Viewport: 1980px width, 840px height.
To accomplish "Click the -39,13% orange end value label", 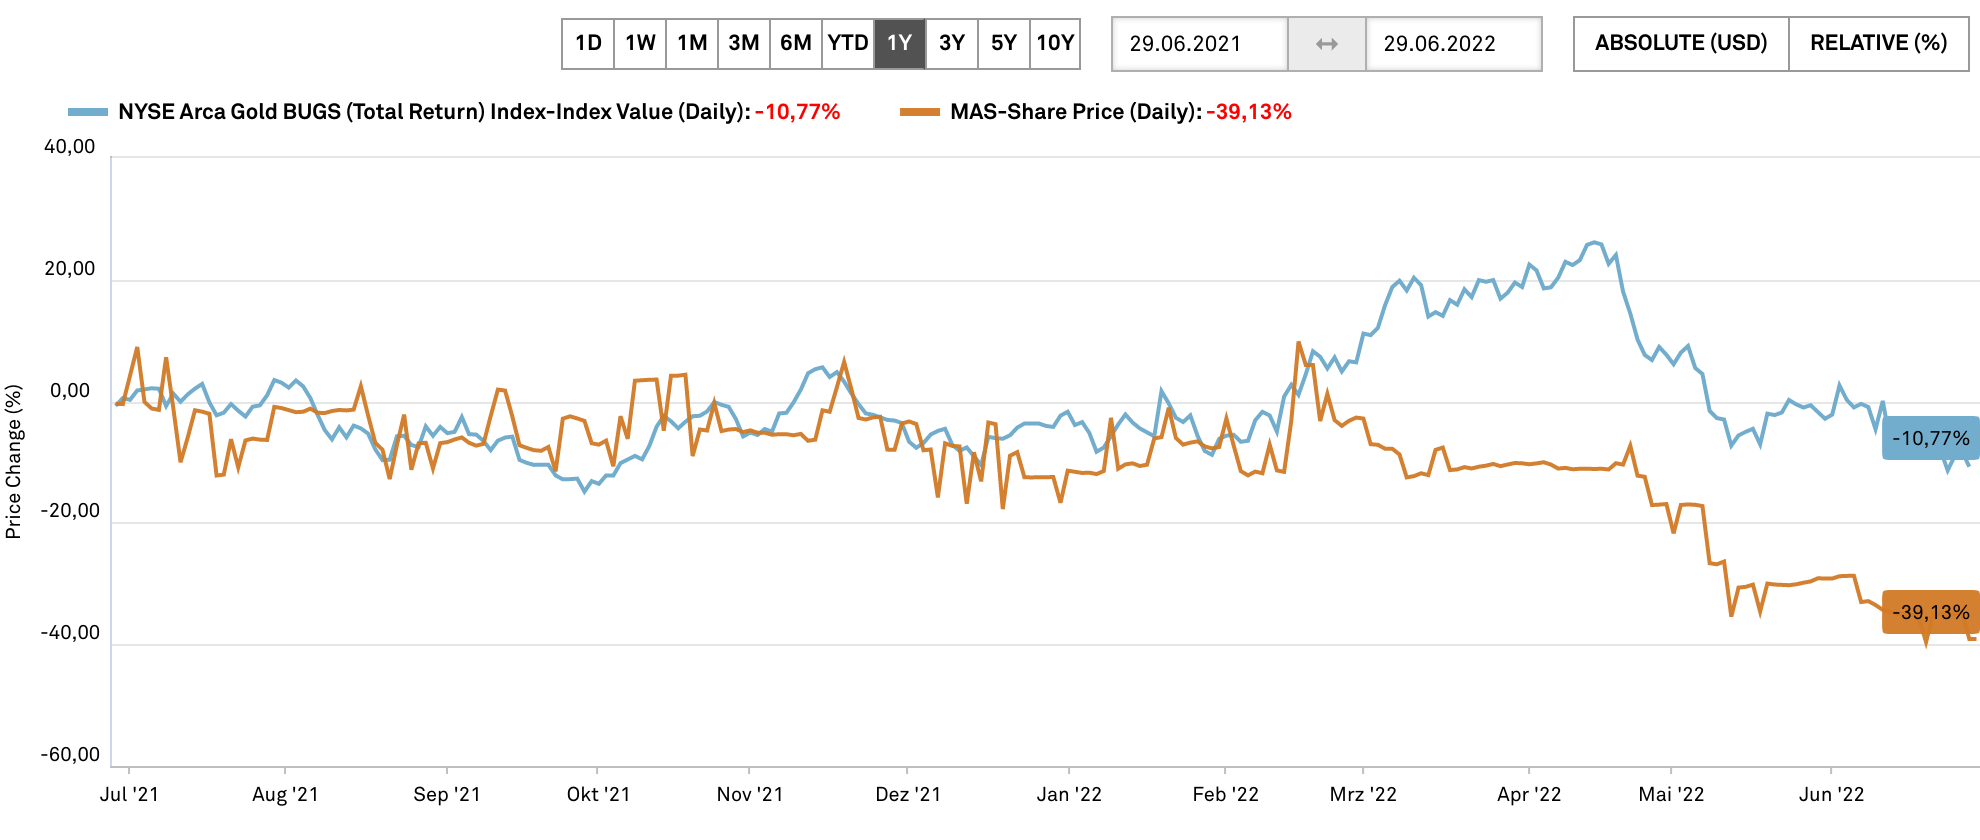I will pos(1931,612).
